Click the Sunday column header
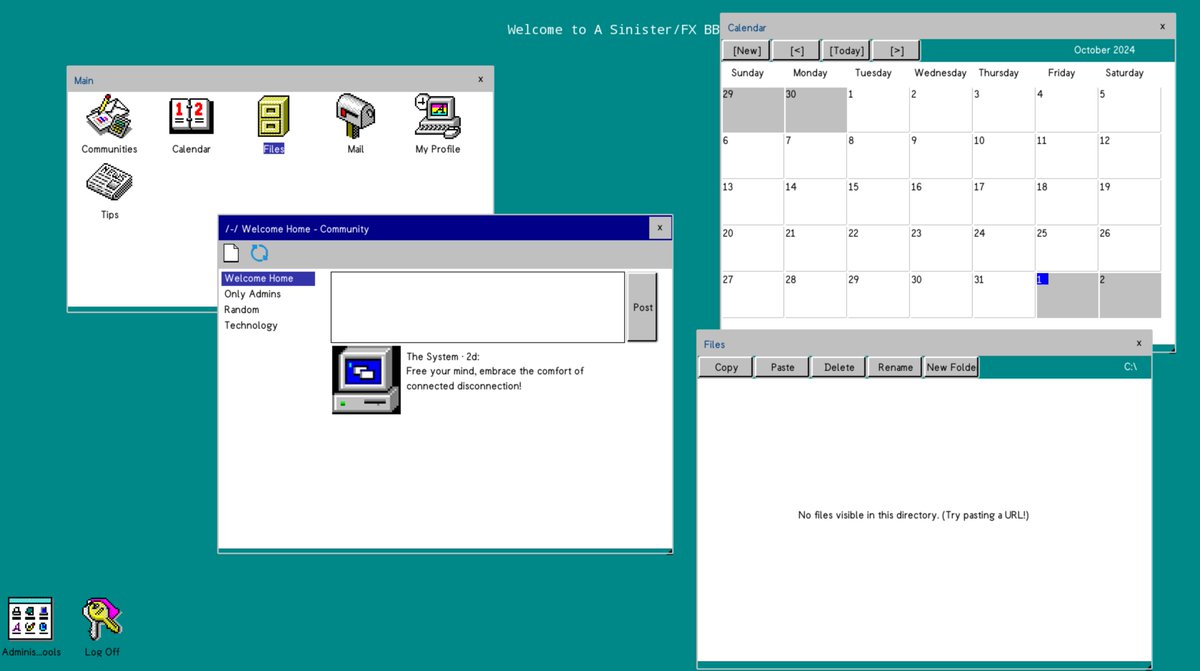 [x=748, y=73]
